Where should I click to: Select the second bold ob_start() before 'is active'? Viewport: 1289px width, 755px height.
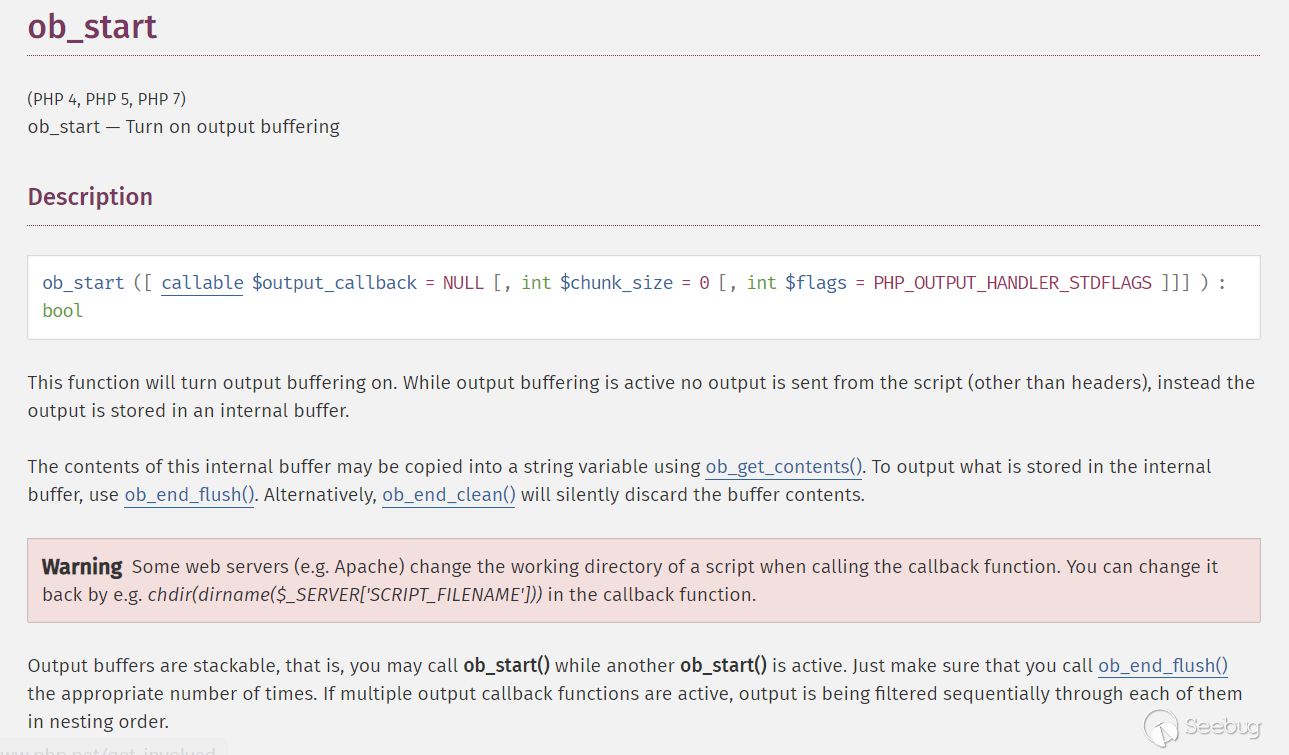pos(724,666)
